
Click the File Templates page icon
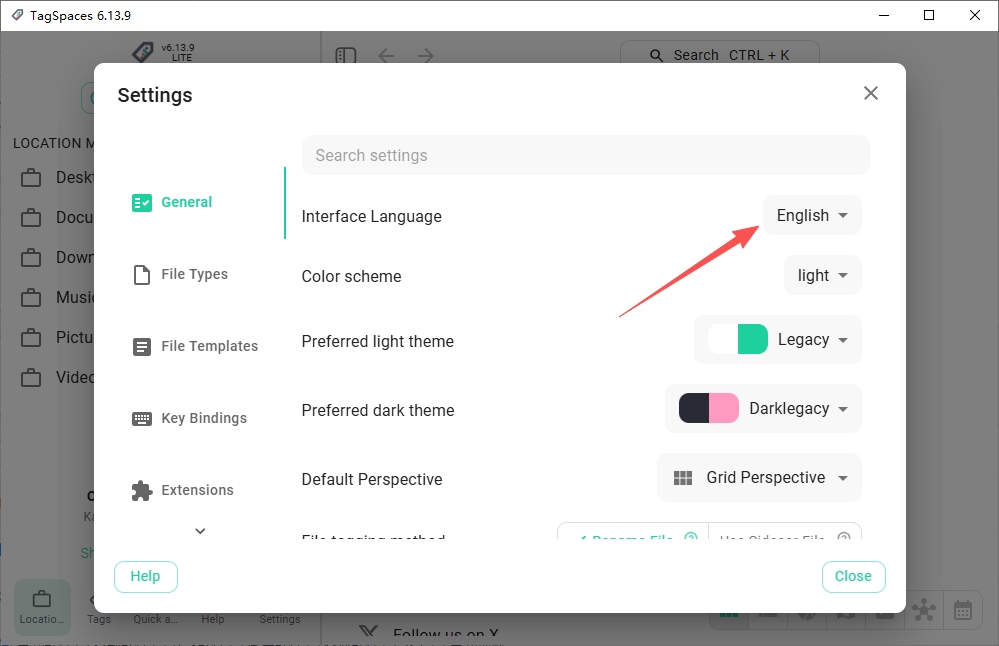click(141, 347)
